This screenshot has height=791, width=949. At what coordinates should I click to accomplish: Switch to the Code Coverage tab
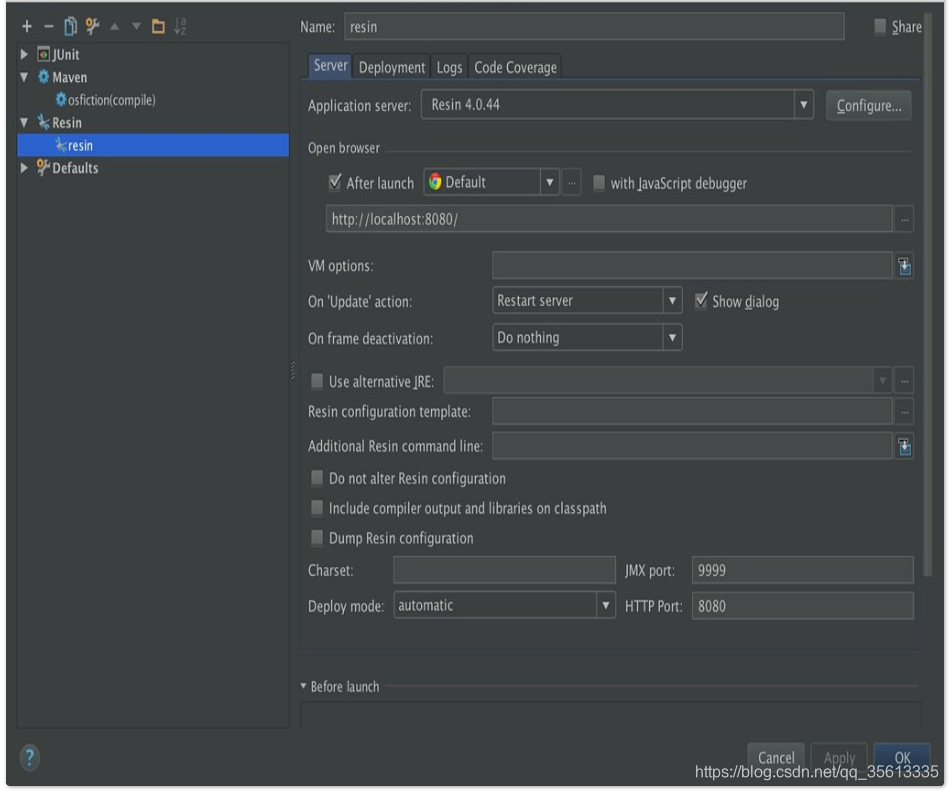coord(515,67)
